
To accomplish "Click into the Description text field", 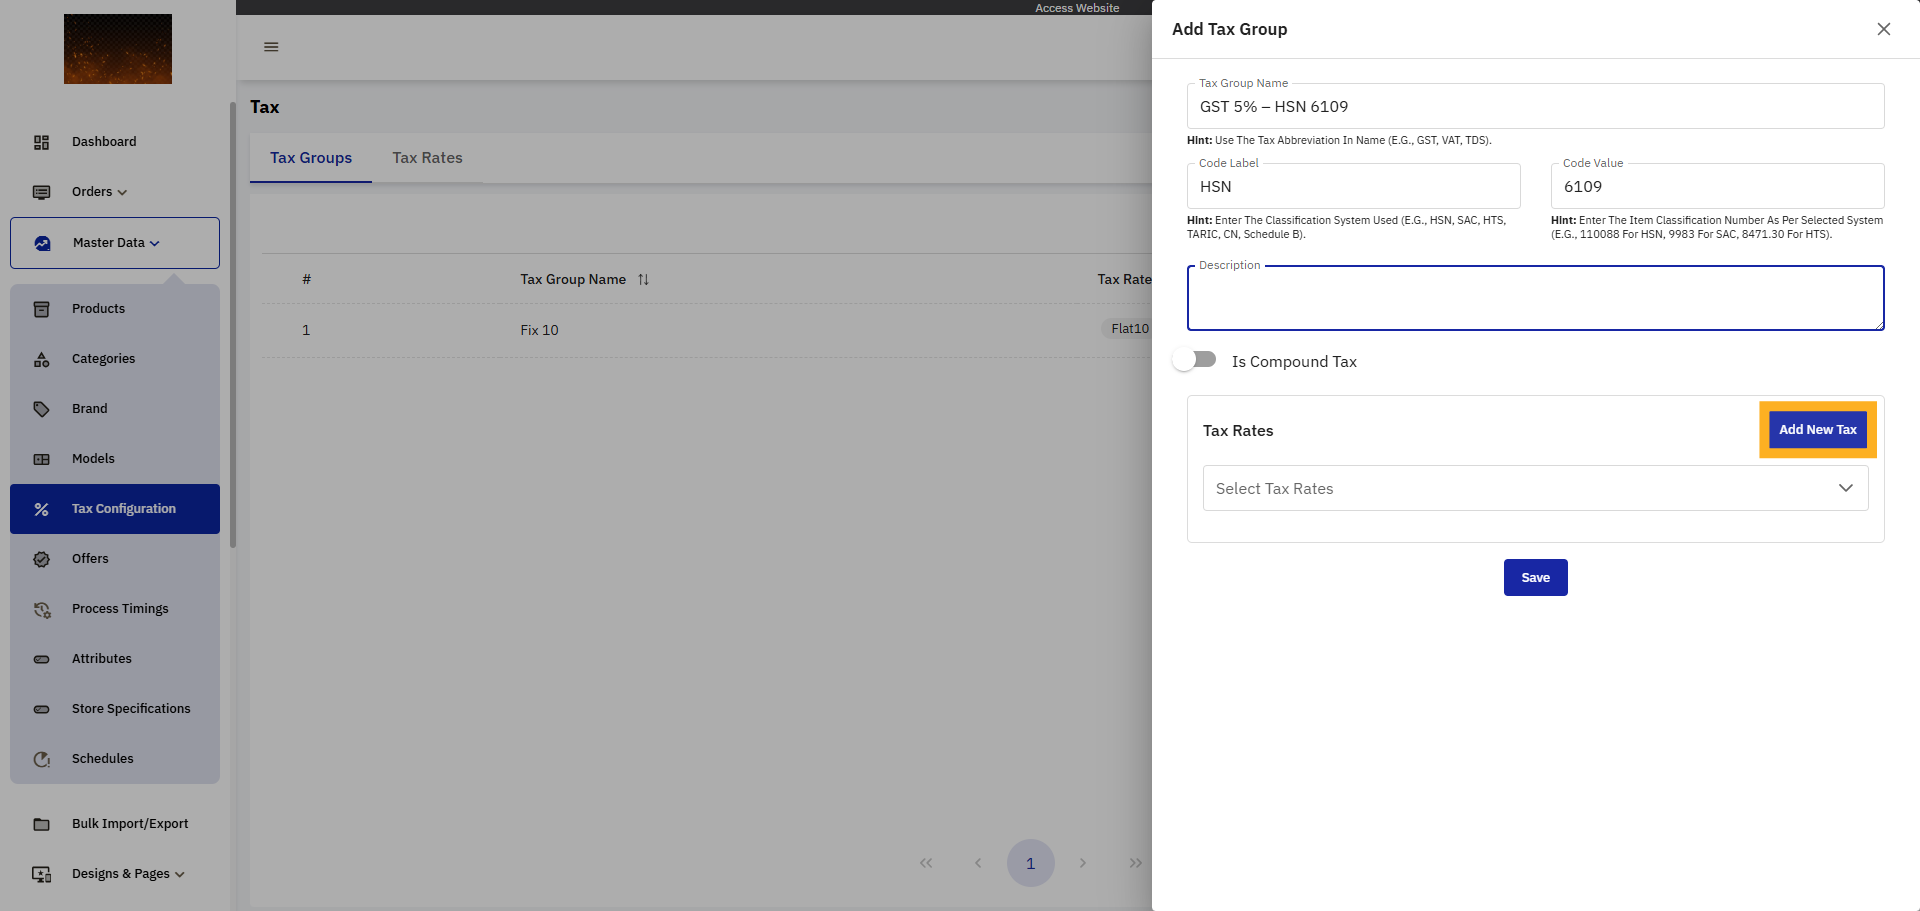I will 1535,298.
